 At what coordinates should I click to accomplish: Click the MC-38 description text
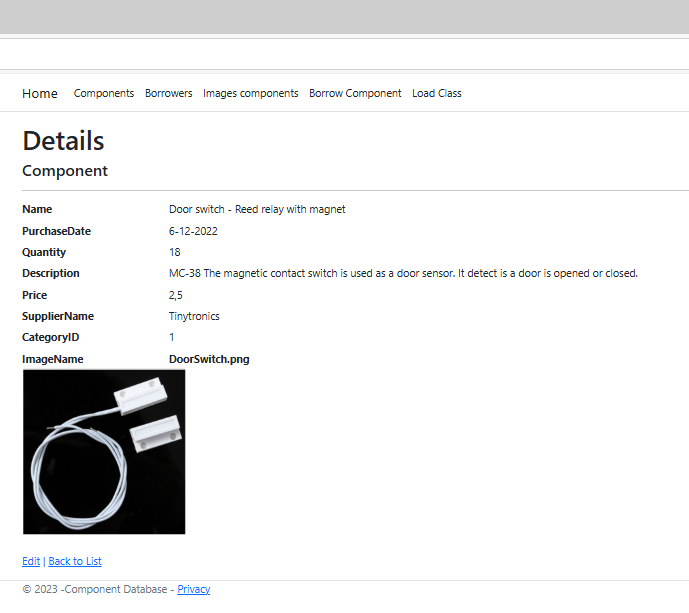(x=403, y=273)
